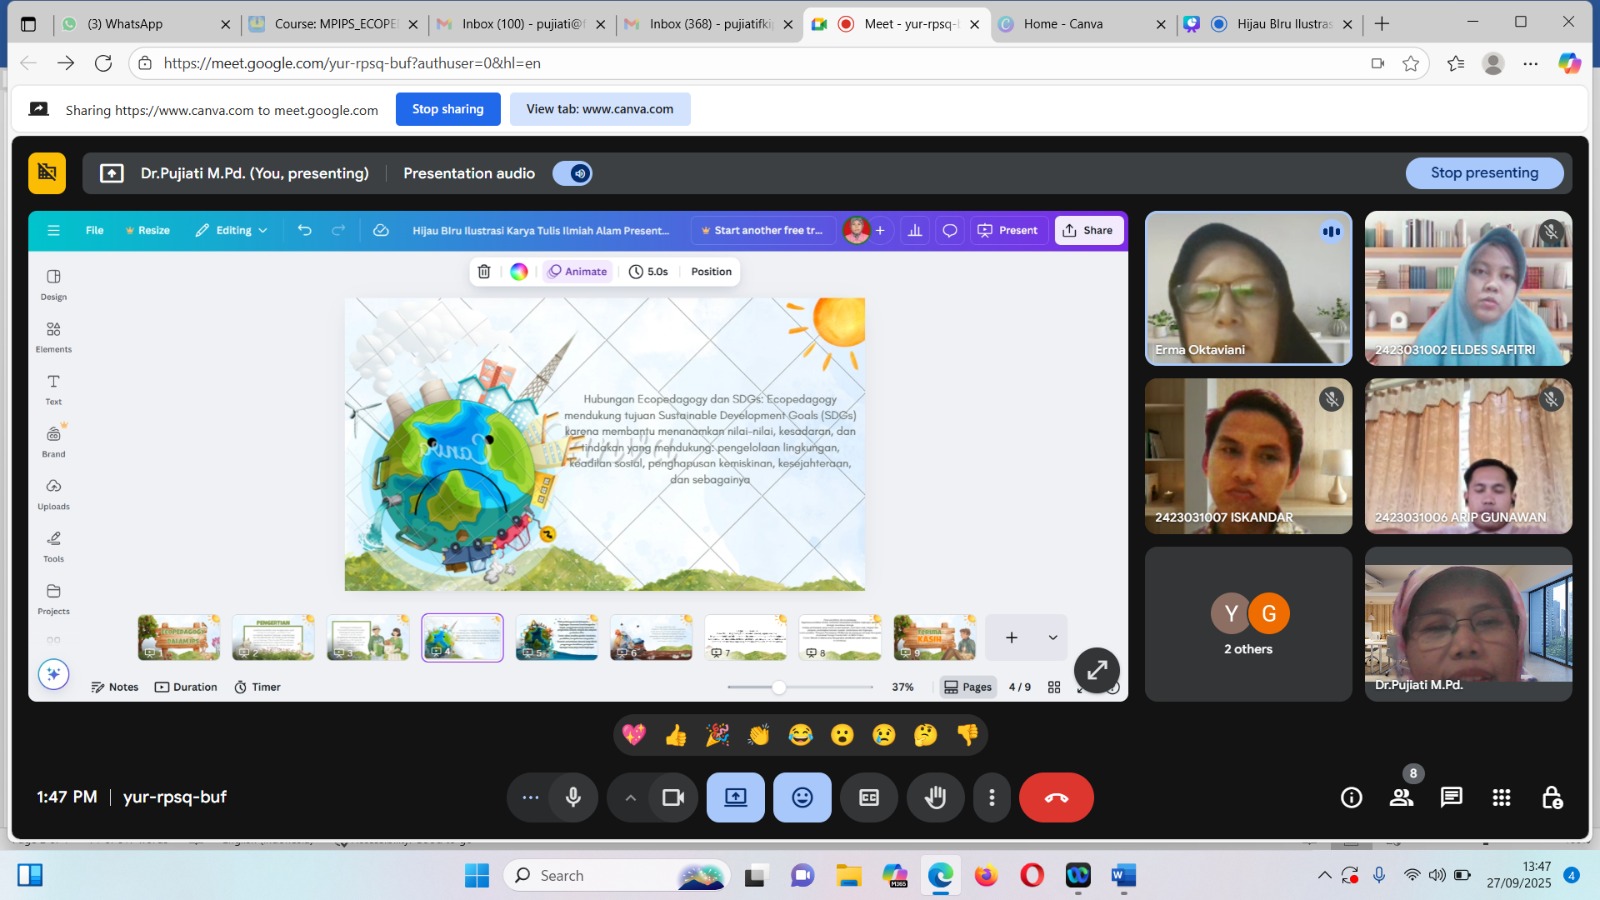1600x900 pixels.
Task: Click the Stop sharing button
Action: click(x=447, y=109)
